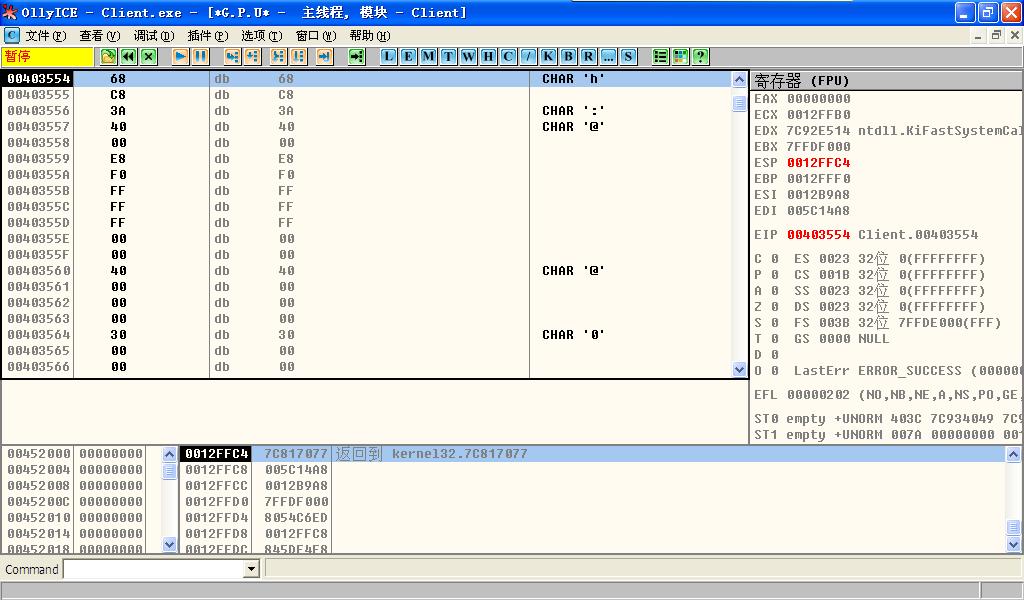This screenshot has width=1024, height=600.
Task: Show the Handles window (H button)
Action: (488, 56)
